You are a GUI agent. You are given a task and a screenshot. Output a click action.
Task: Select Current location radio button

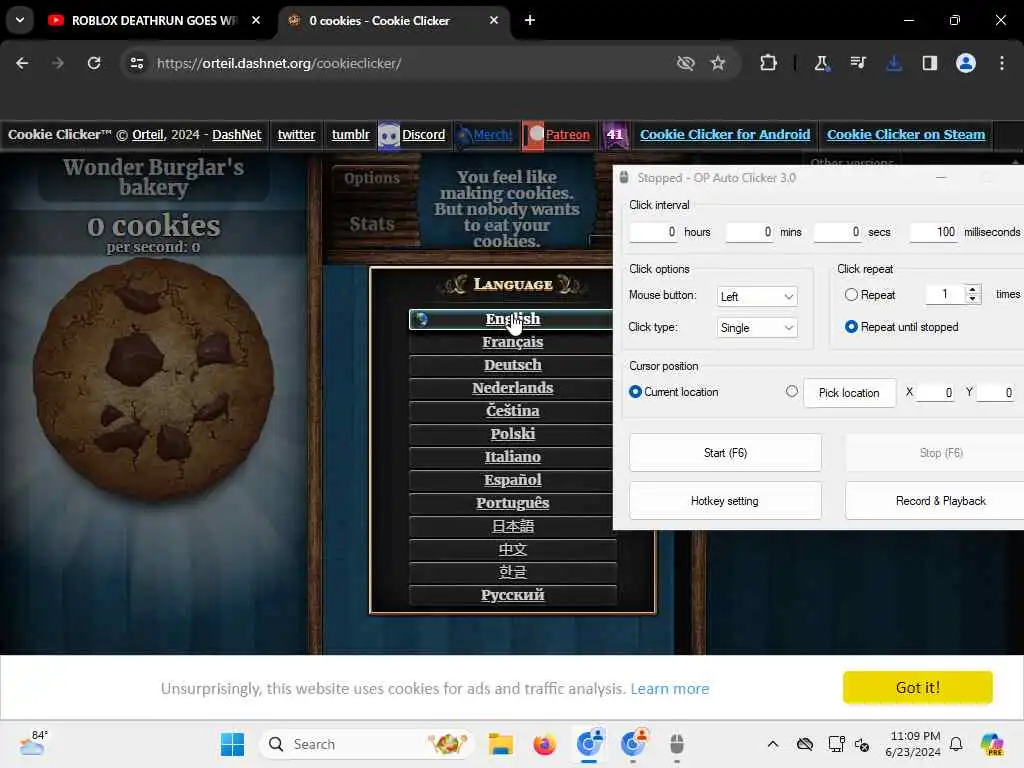(635, 392)
